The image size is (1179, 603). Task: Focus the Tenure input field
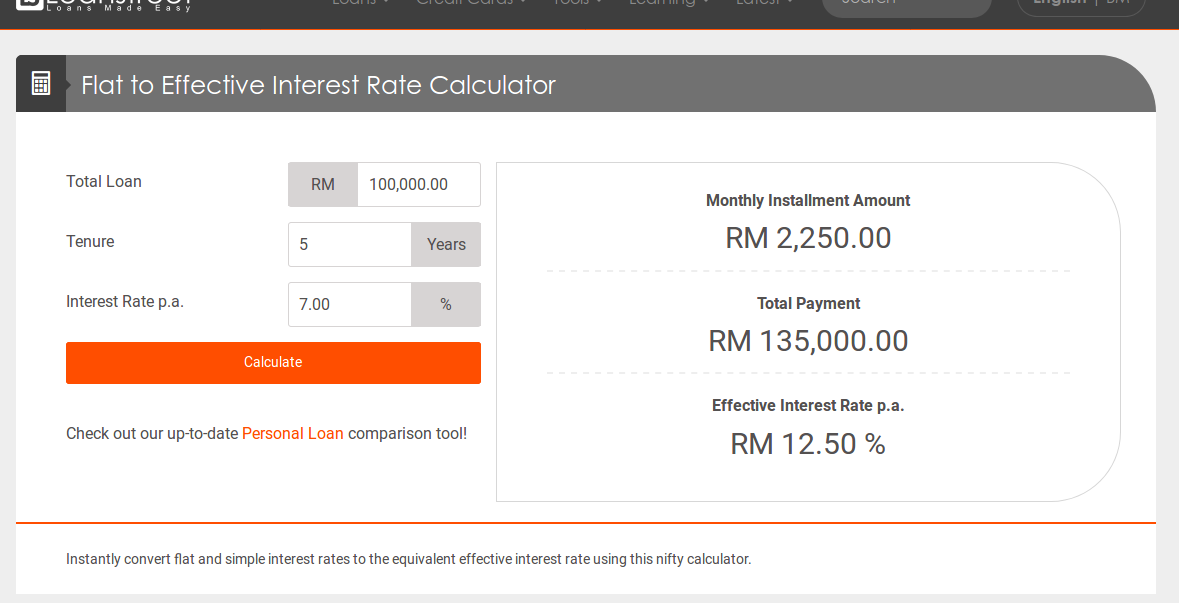tap(349, 245)
